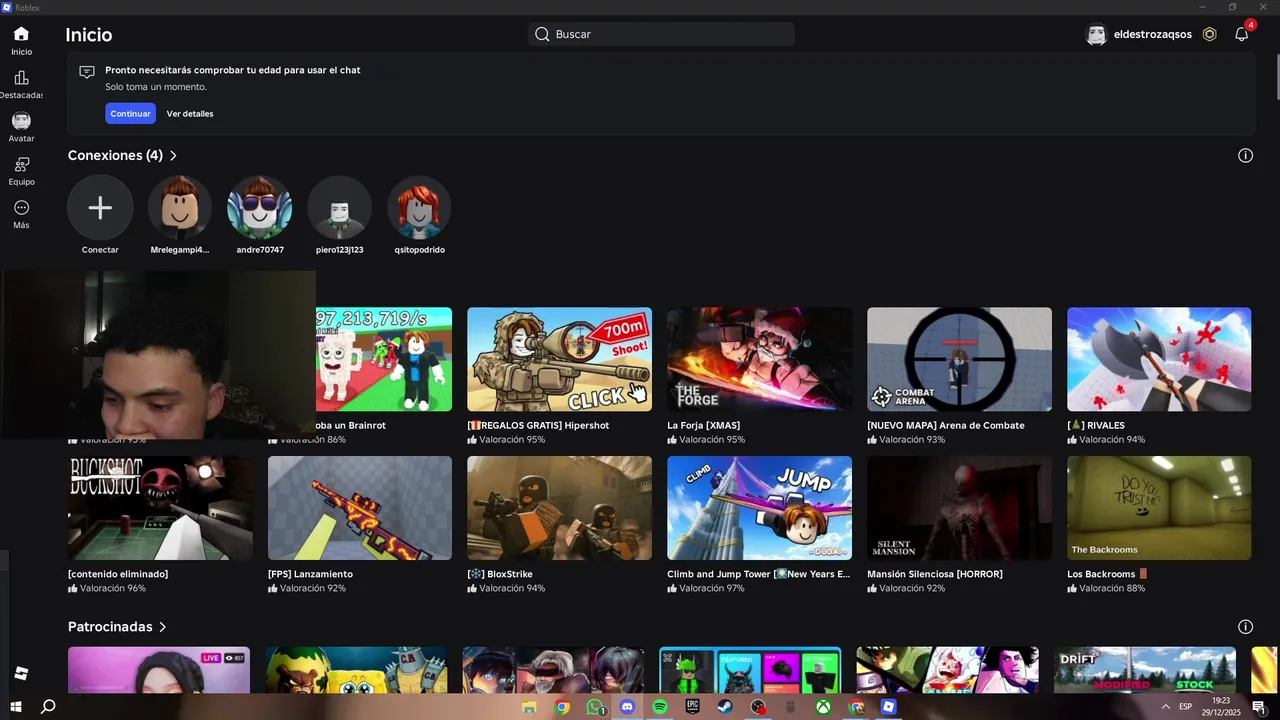The image size is (1280, 720).
Task: Open Climb and Jump Tower thumbnail
Action: click(759, 508)
